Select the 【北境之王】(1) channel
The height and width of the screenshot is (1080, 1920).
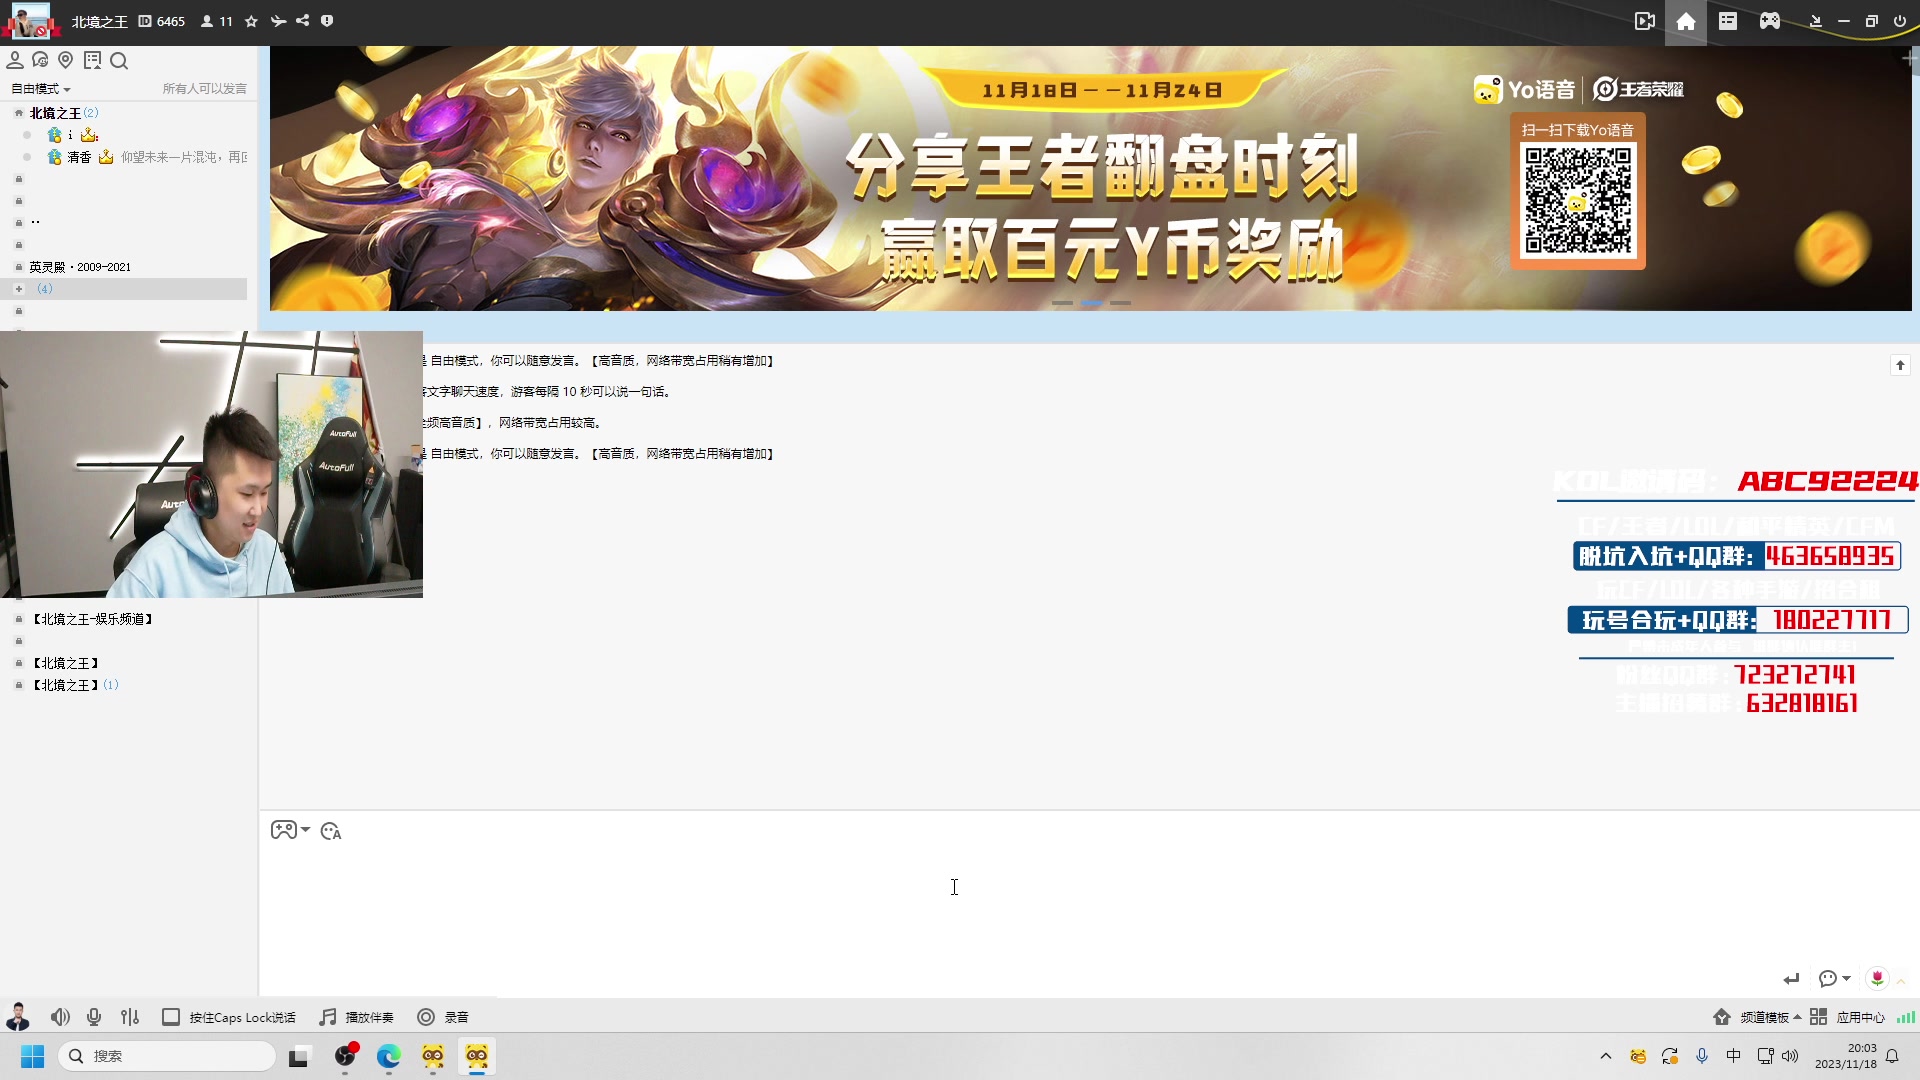75,685
